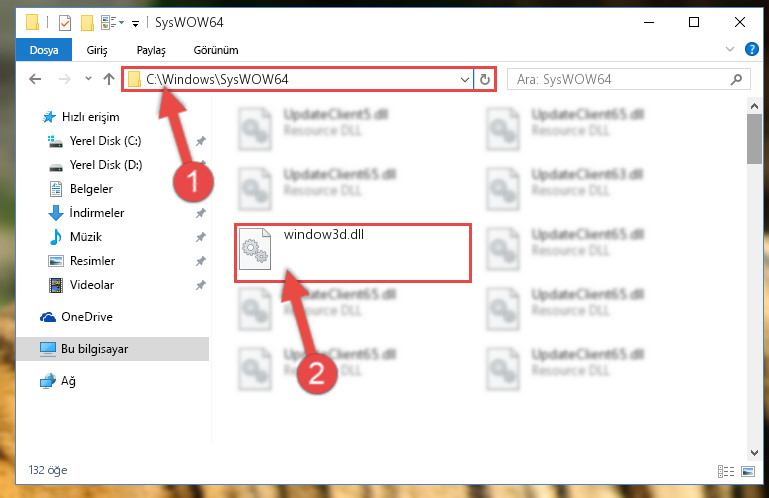Viewport: 769px width, 498px height.
Task: Expand the address bar history dropdown
Action: click(464, 79)
